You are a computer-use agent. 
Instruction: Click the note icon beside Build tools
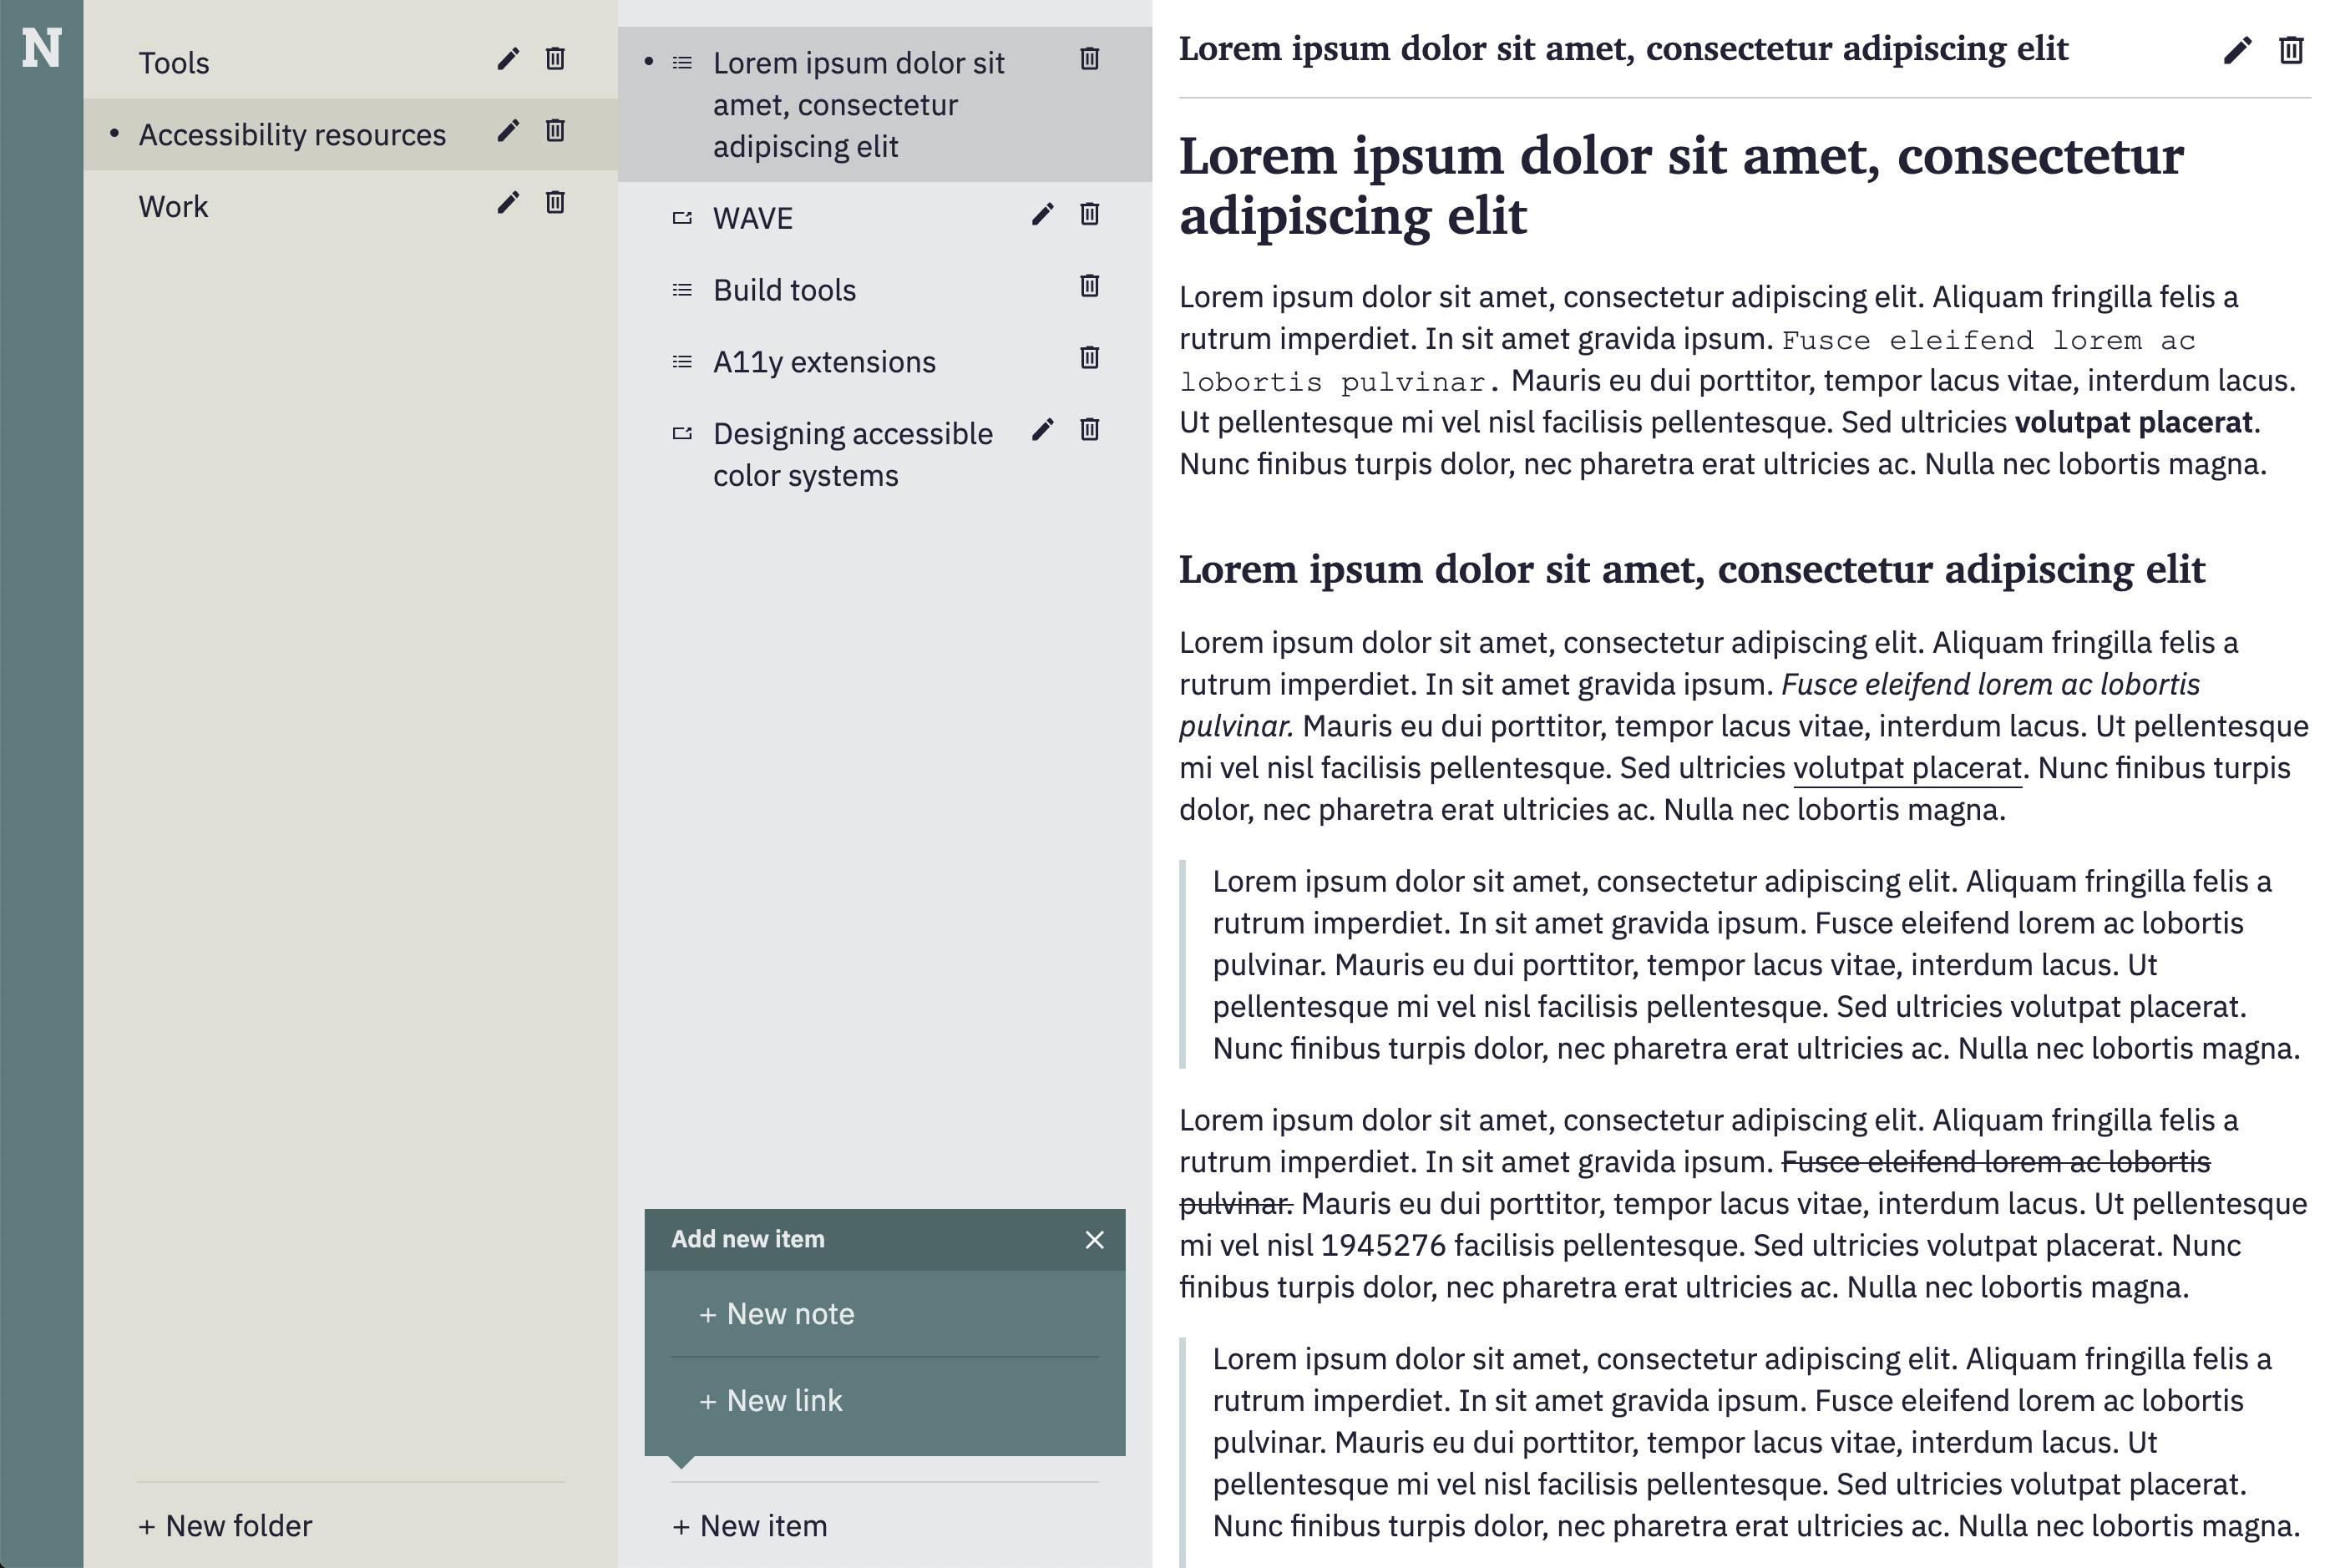click(x=682, y=290)
